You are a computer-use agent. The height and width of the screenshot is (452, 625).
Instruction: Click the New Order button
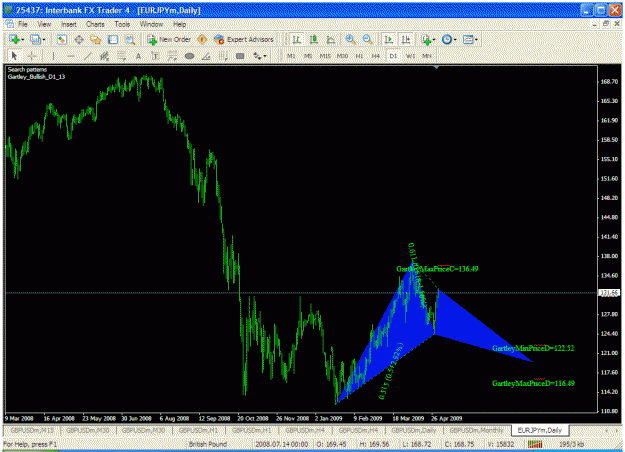(169, 39)
